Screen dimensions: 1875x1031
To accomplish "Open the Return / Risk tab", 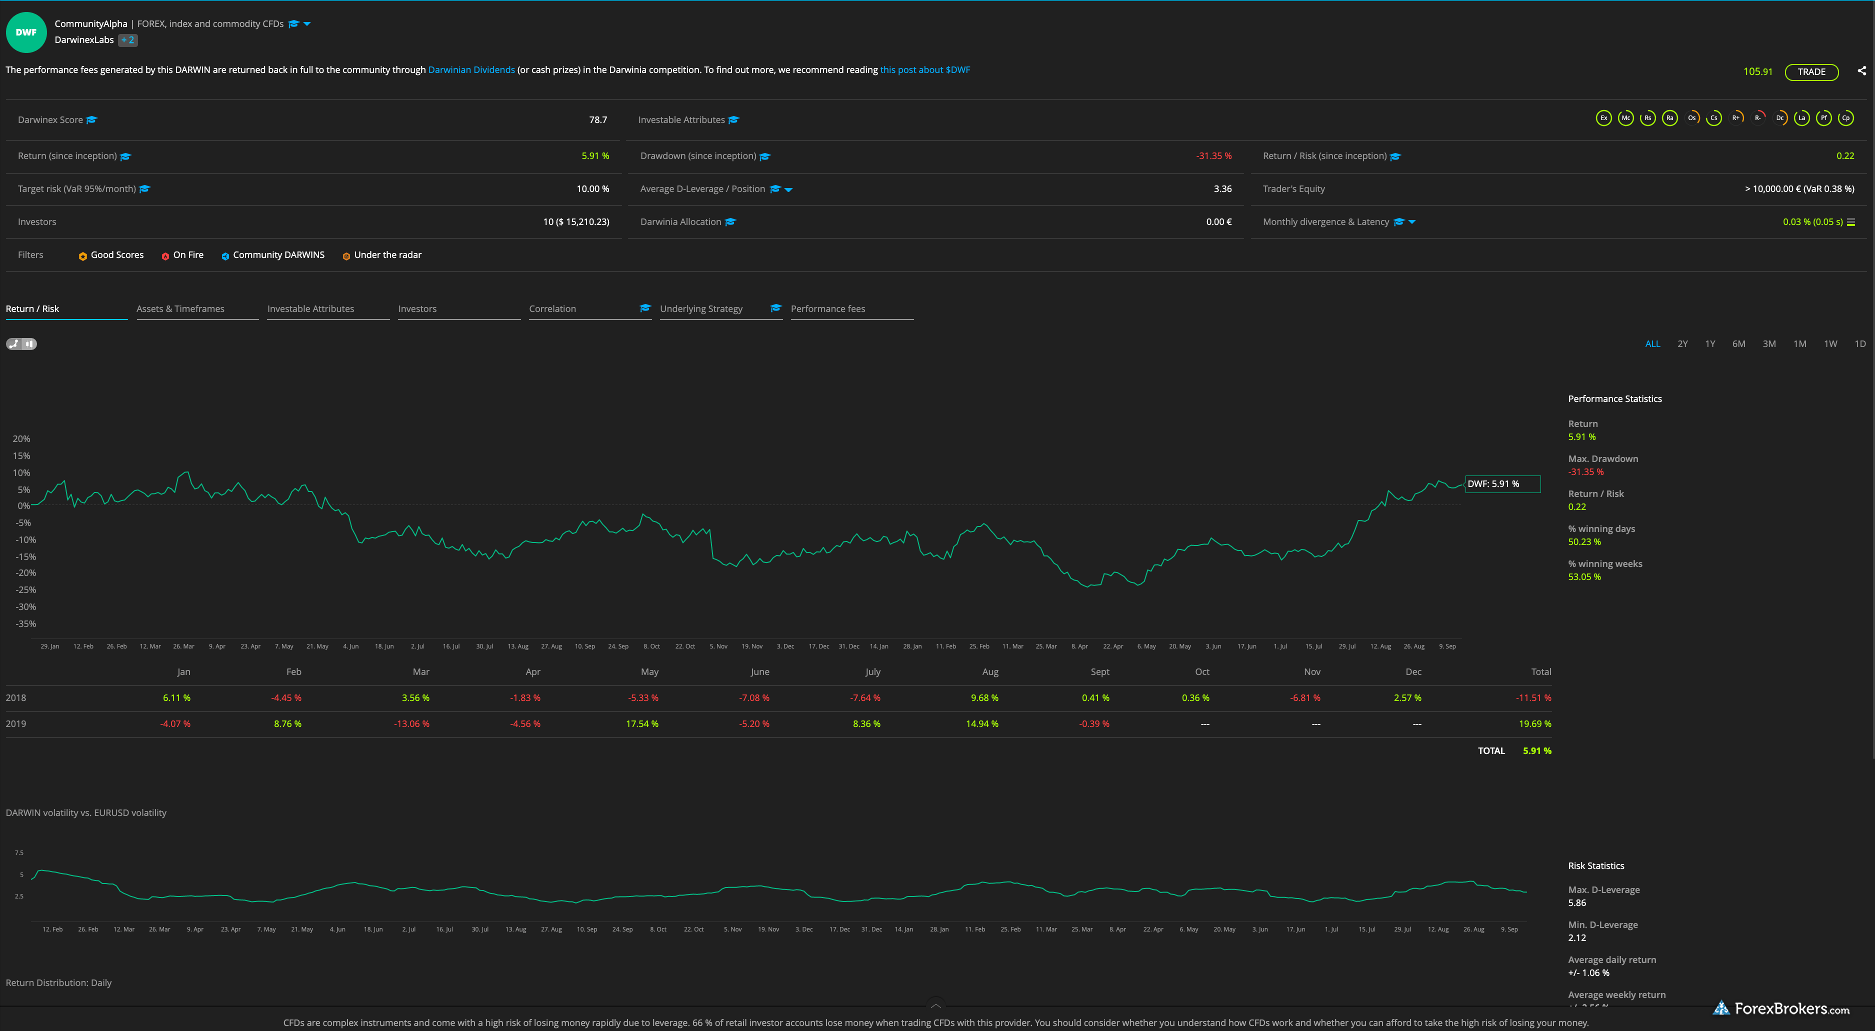I will click(66, 309).
